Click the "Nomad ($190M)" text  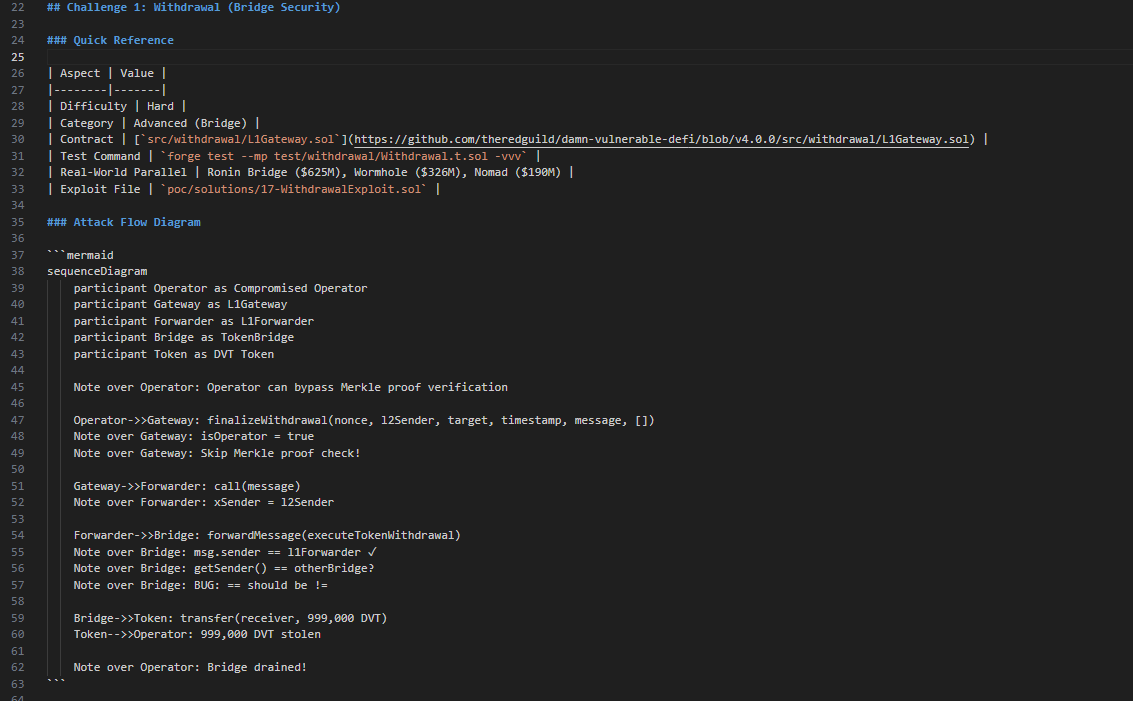pyautogui.click(x=517, y=173)
